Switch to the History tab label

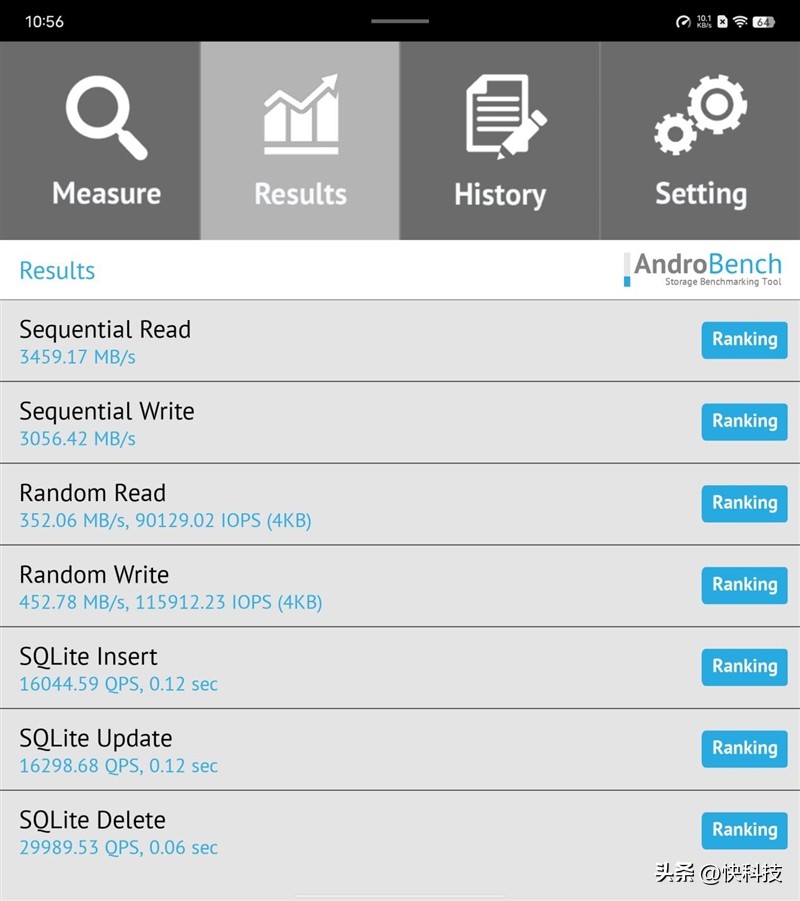click(x=500, y=194)
